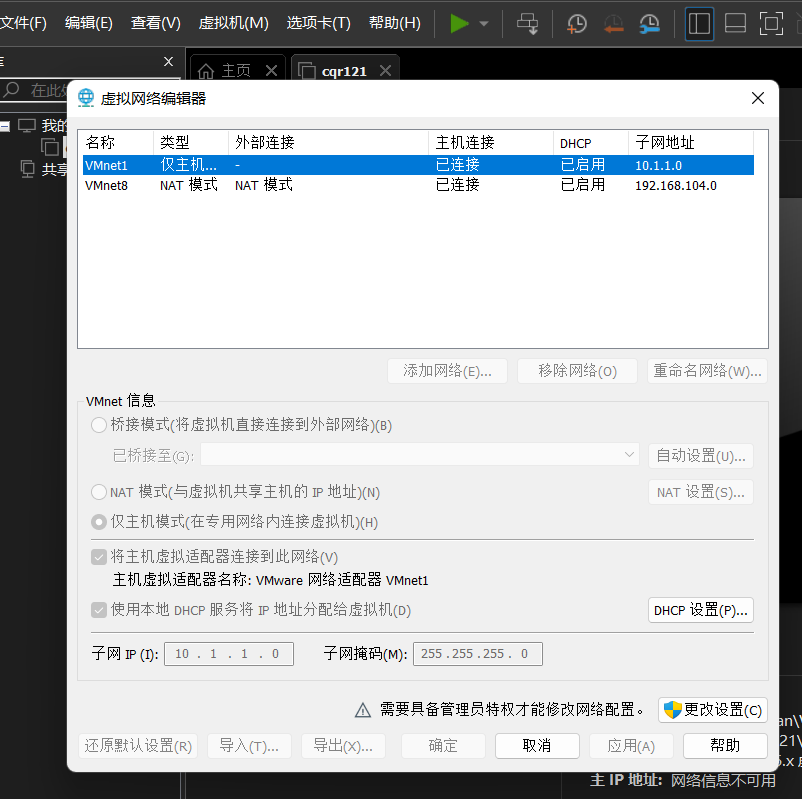
Task: Select the 仅主机模式 radio button
Action: click(x=99, y=522)
